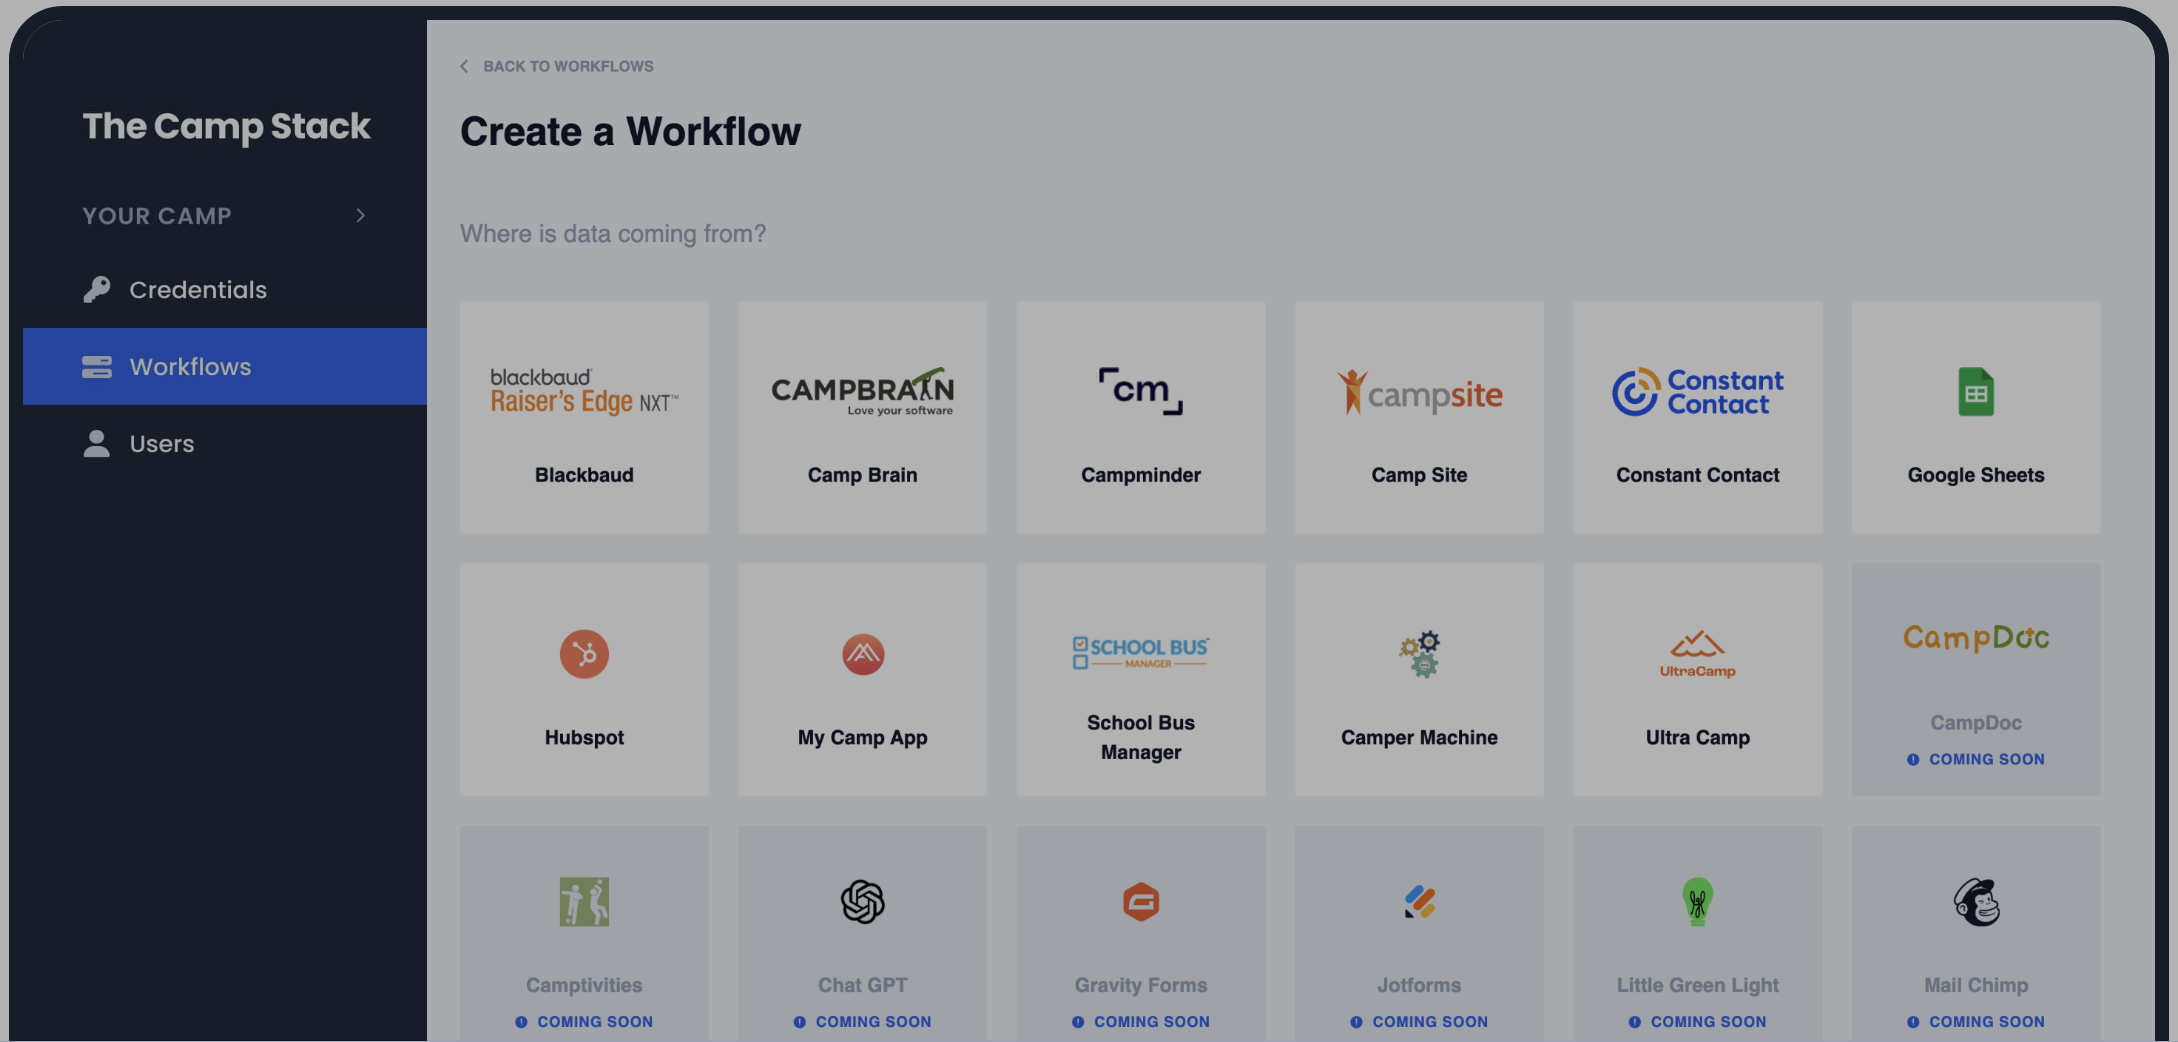This screenshot has height=1042, width=2178.
Task: Click the Little Green Light bulb icon
Action: point(1698,902)
